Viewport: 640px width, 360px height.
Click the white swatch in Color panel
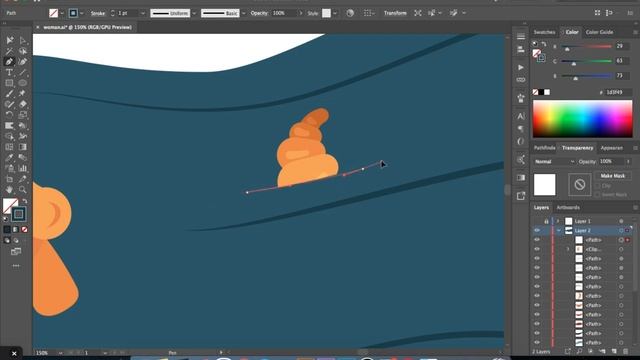pos(547,92)
